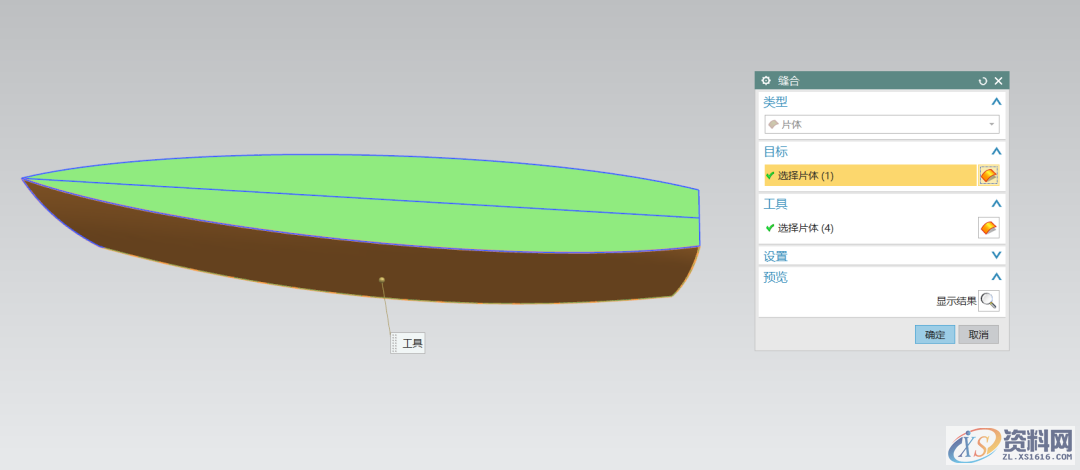Screen dimensions: 1080x470
Task: Collapse the 目标 section
Action: (995, 152)
